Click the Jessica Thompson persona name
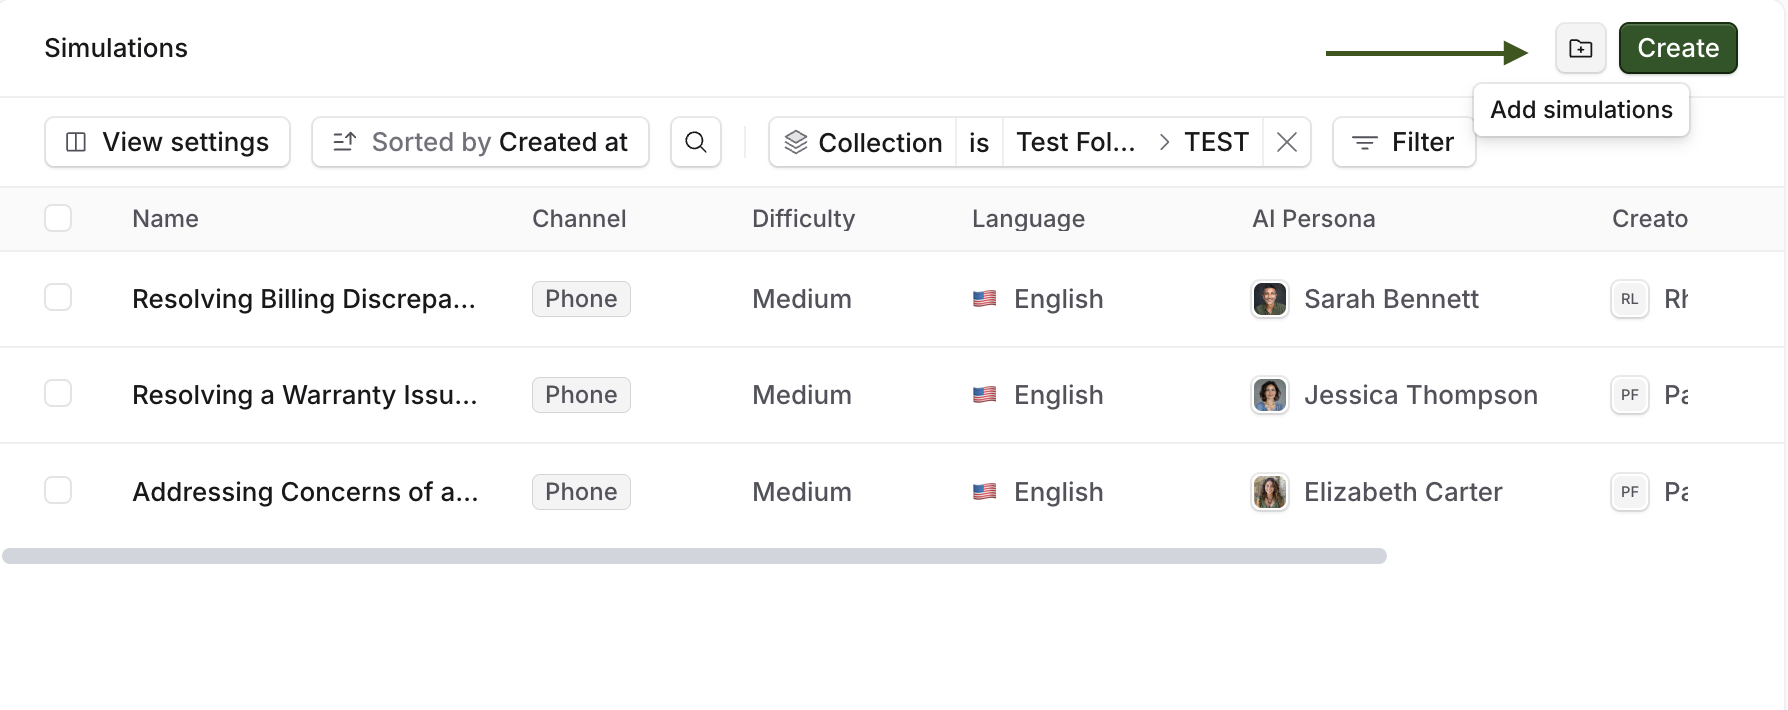Screen dimensions: 1788x710 (x=1421, y=395)
